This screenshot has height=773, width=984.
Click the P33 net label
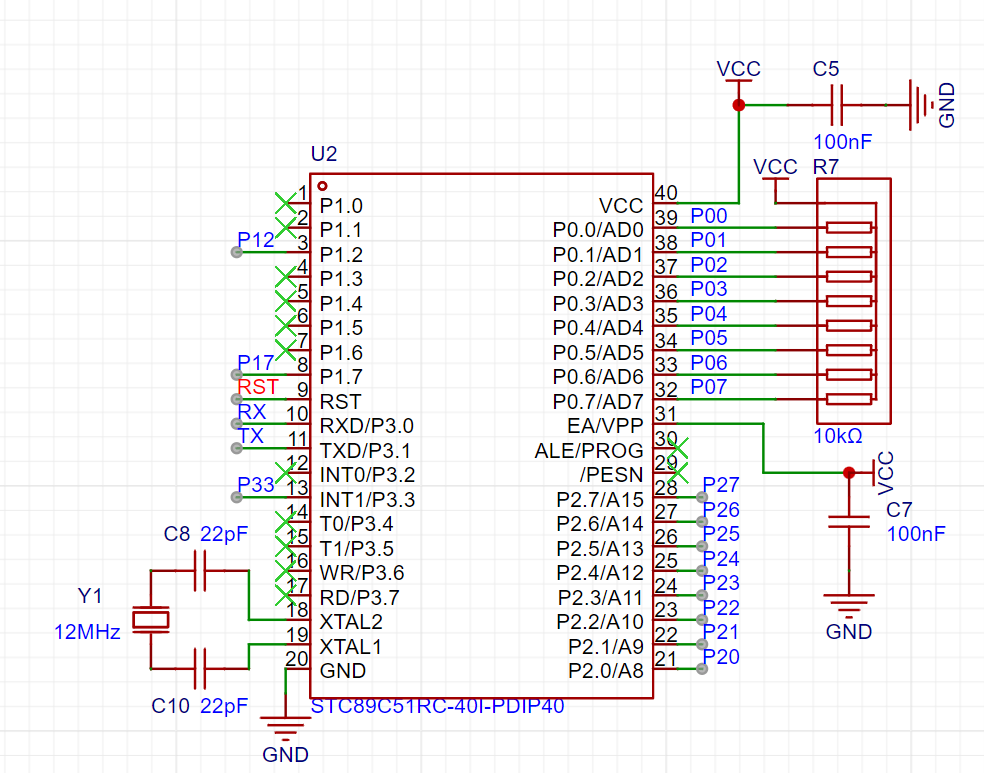(255, 485)
